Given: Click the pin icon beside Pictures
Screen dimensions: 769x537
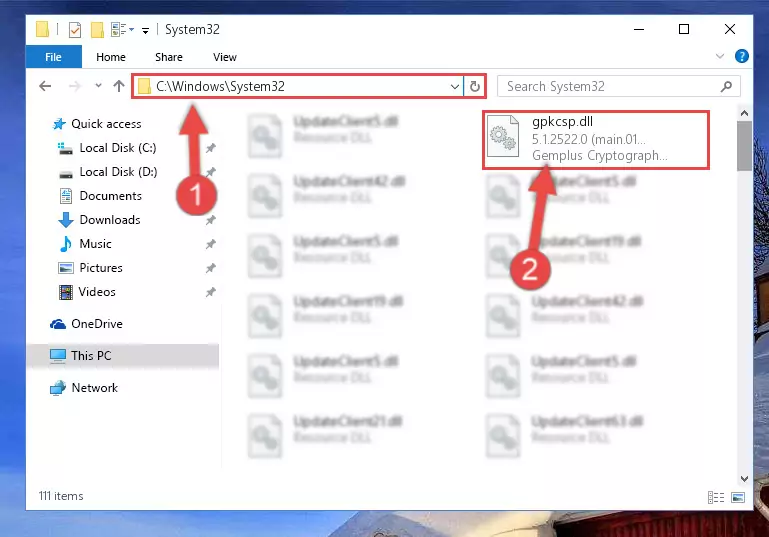Looking at the screenshot, I should tap(210, 268).
